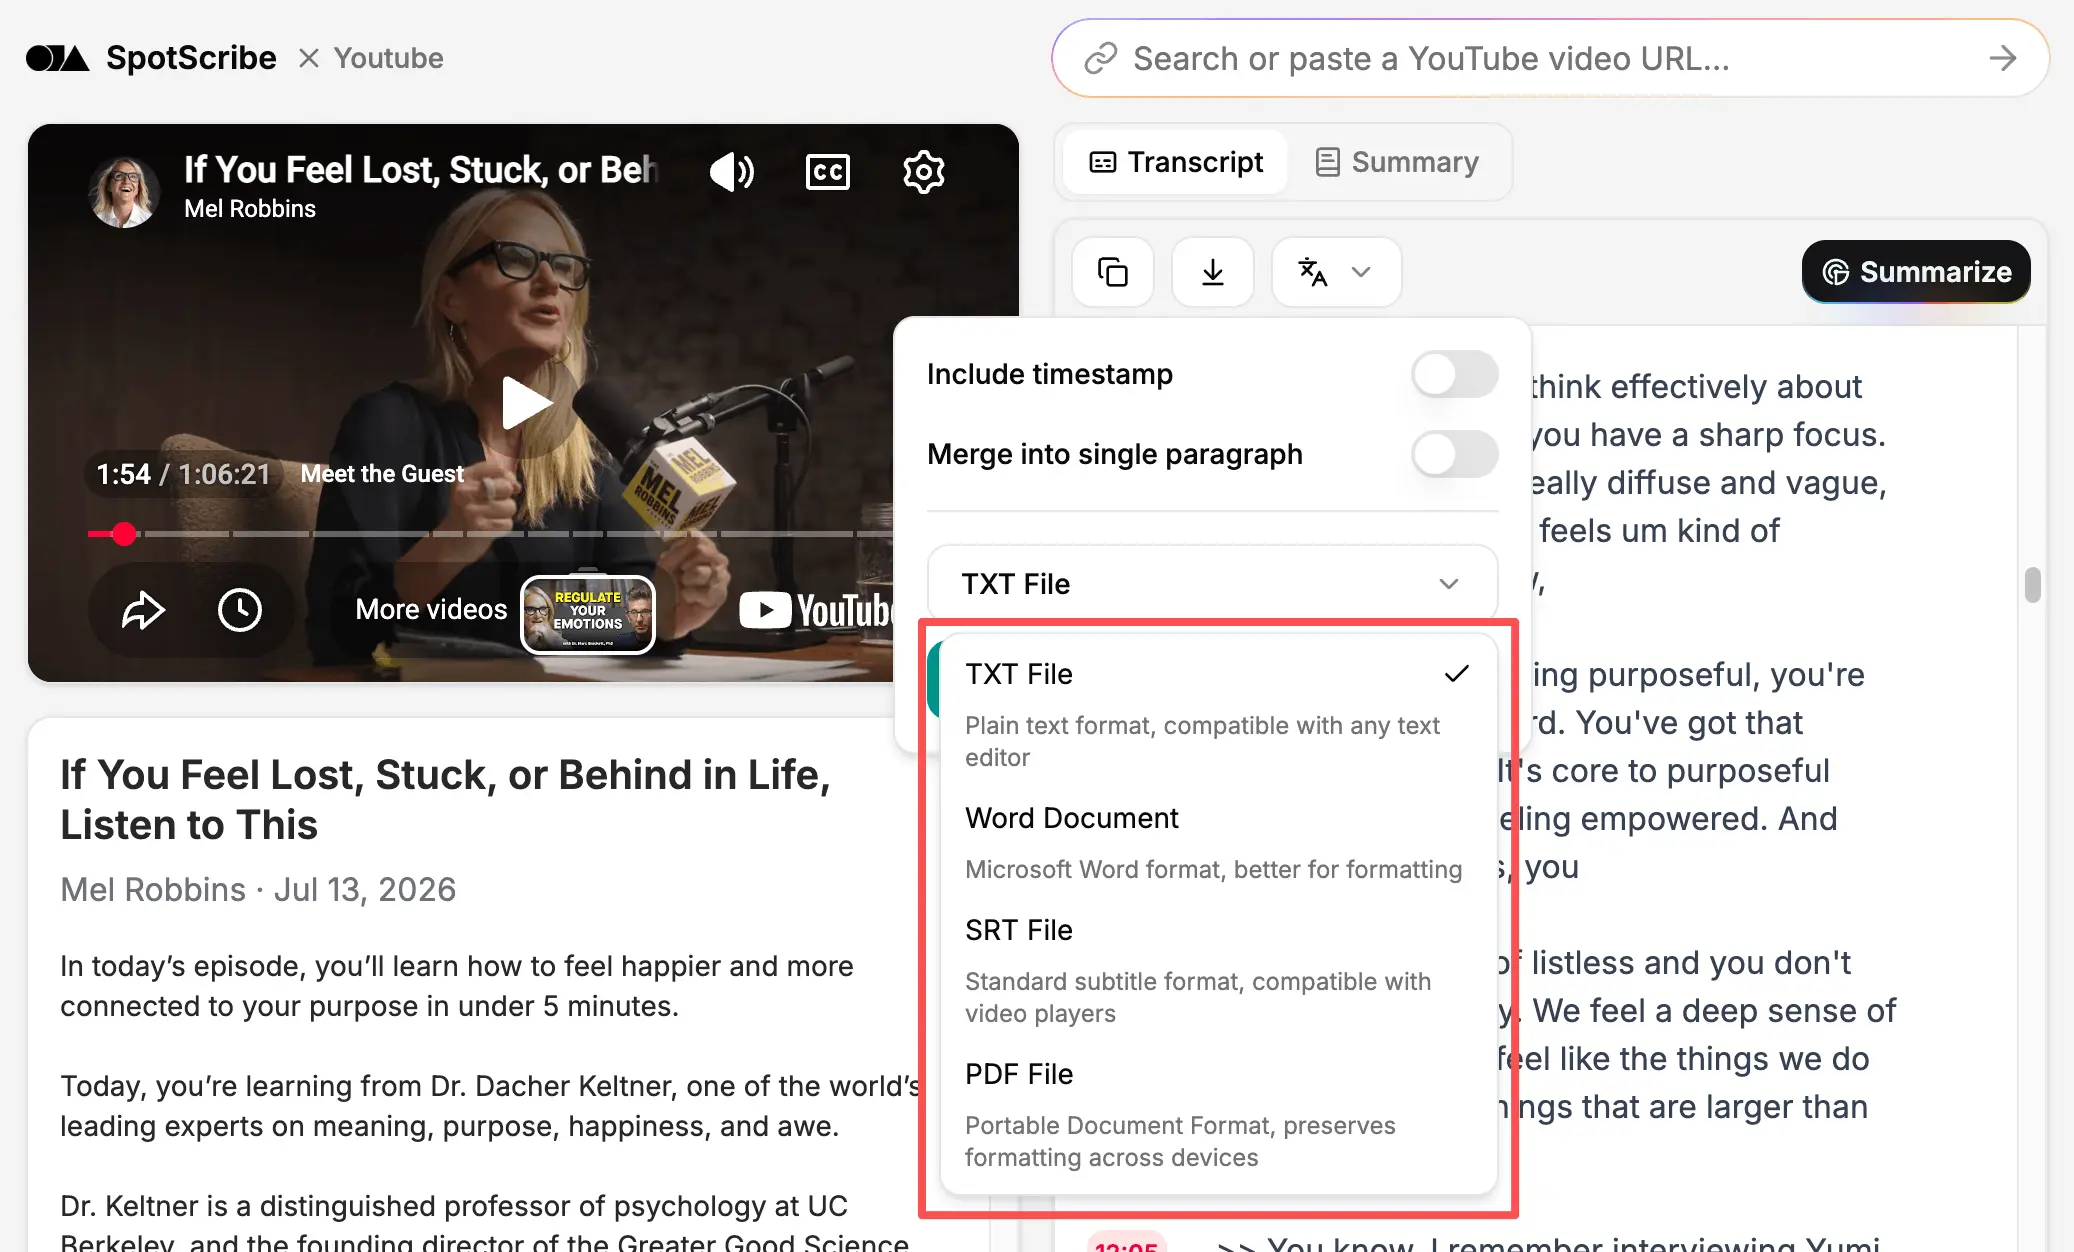
Task: Click the Mel Robbins · Jul 13, 2026 byline
Action: coord(258,889)
